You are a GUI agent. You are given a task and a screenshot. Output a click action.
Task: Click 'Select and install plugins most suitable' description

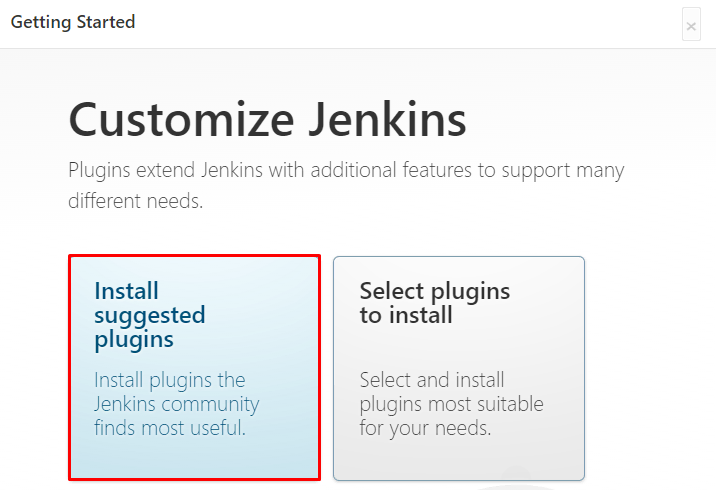(451, 392)
